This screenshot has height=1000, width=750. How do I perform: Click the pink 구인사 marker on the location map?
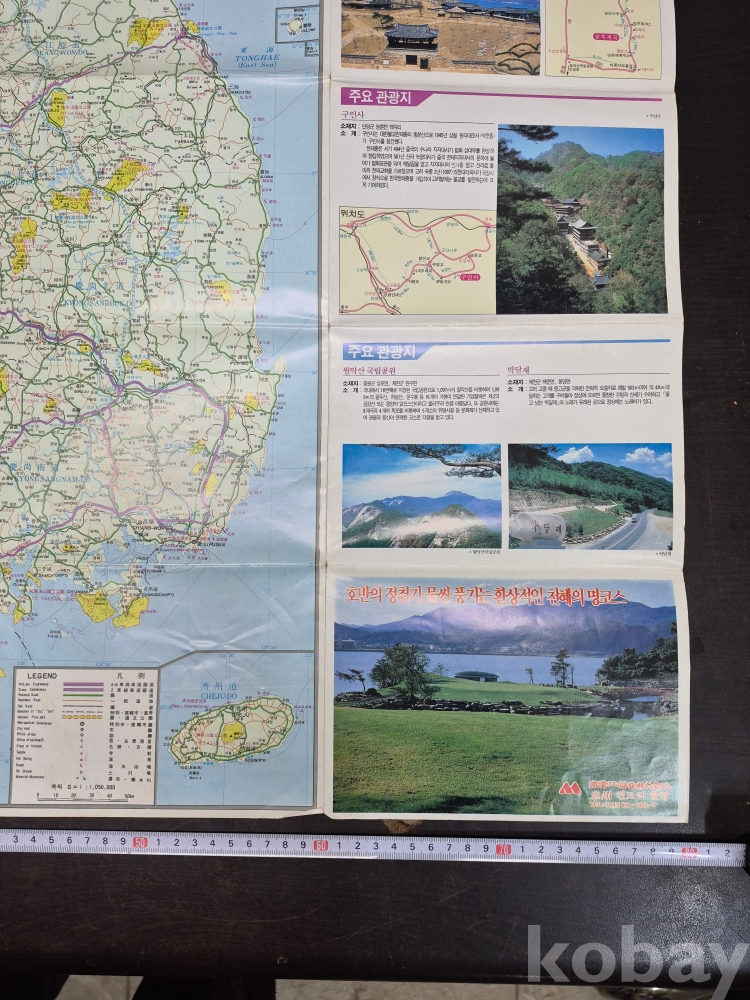(x=469, y=279)
